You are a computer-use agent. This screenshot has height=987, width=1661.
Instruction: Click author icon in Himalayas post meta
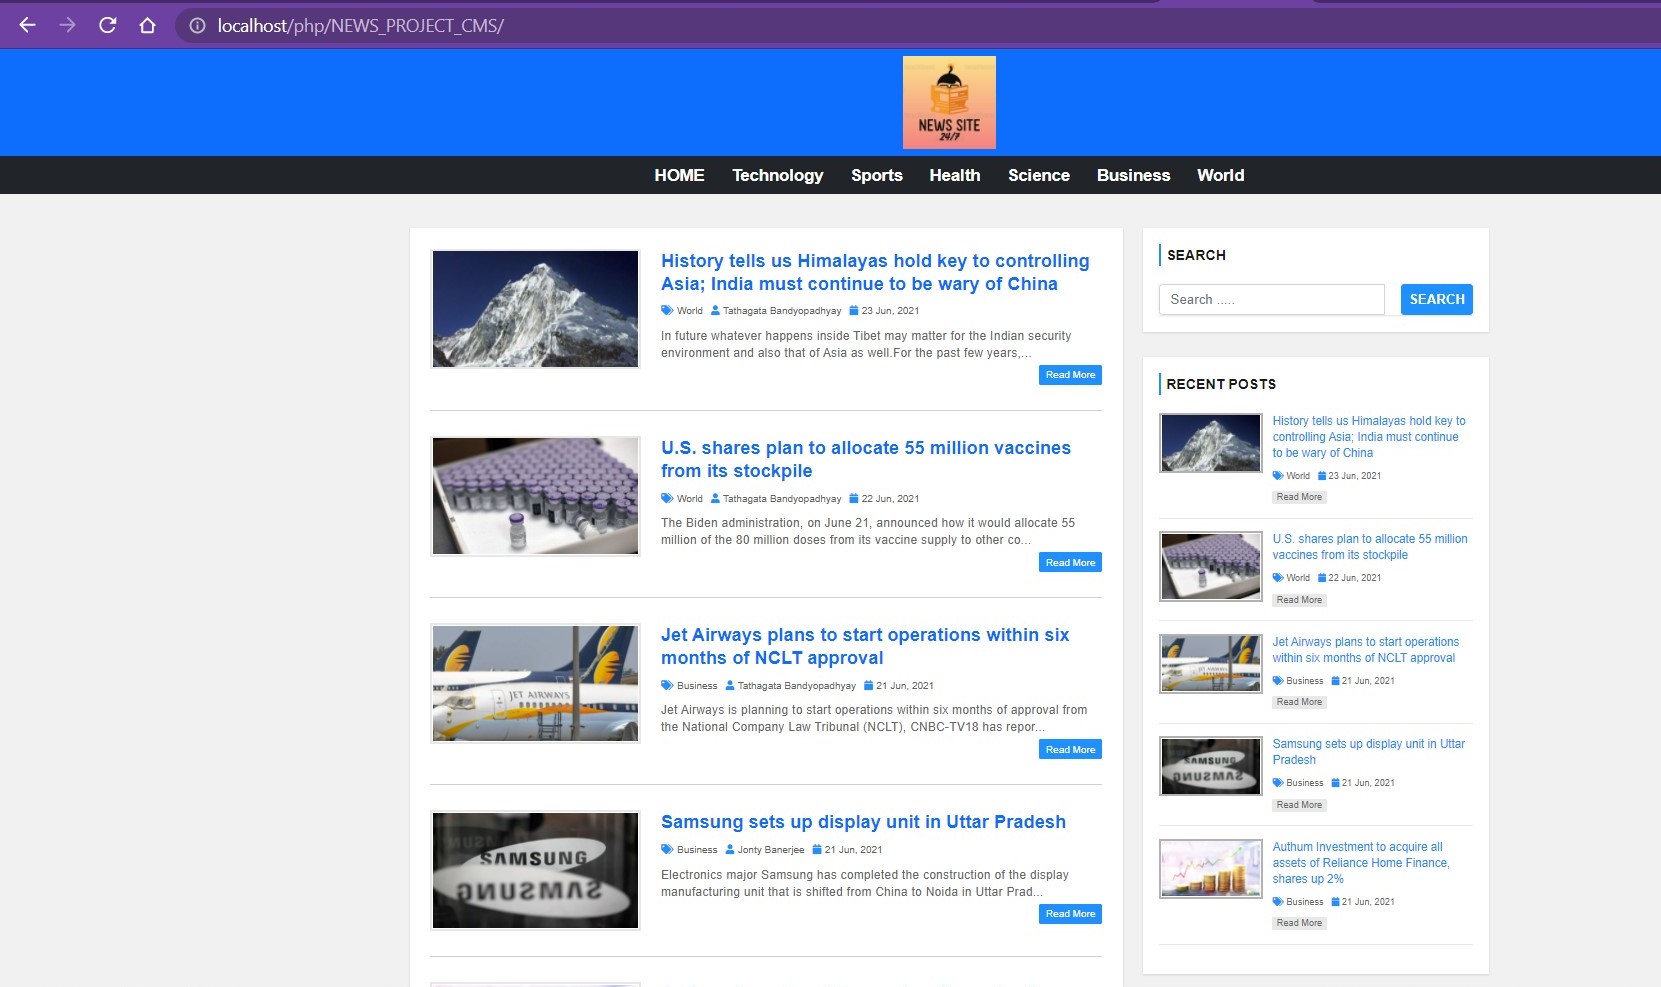tap(715, 310)
